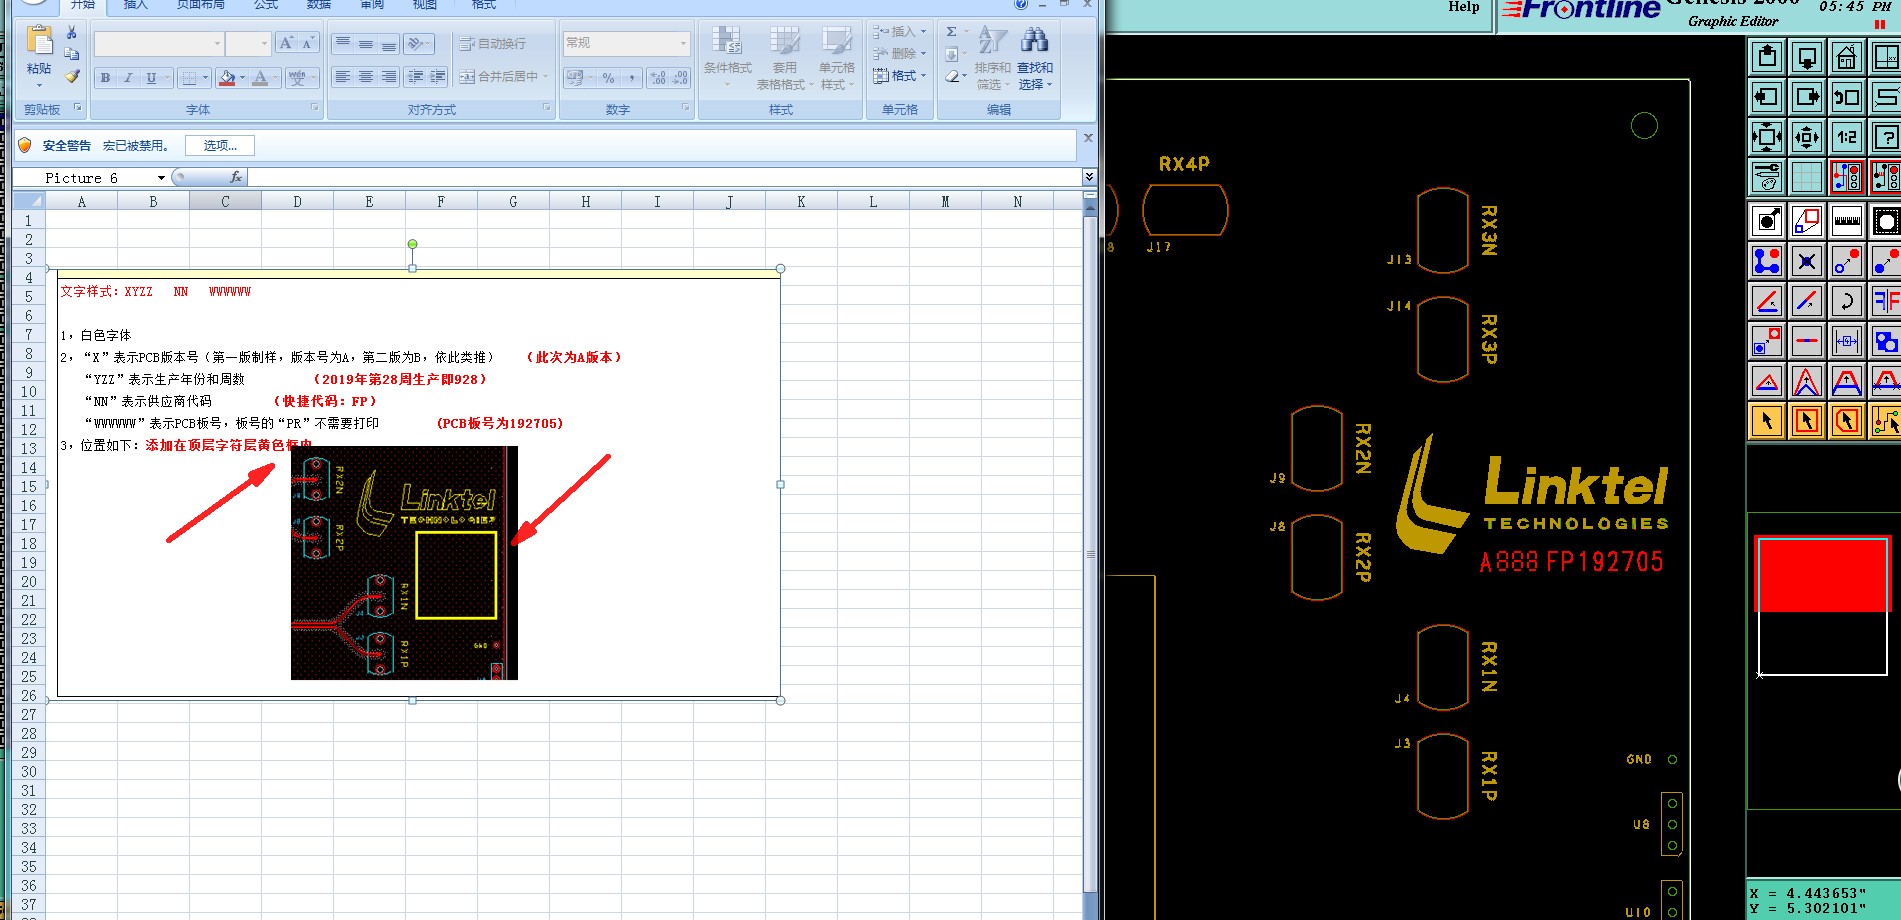Image resolution: width=1901 pixels, height=920 pixels.
Task: Close the 安全警告 message bar
Action: (1088, 138)
